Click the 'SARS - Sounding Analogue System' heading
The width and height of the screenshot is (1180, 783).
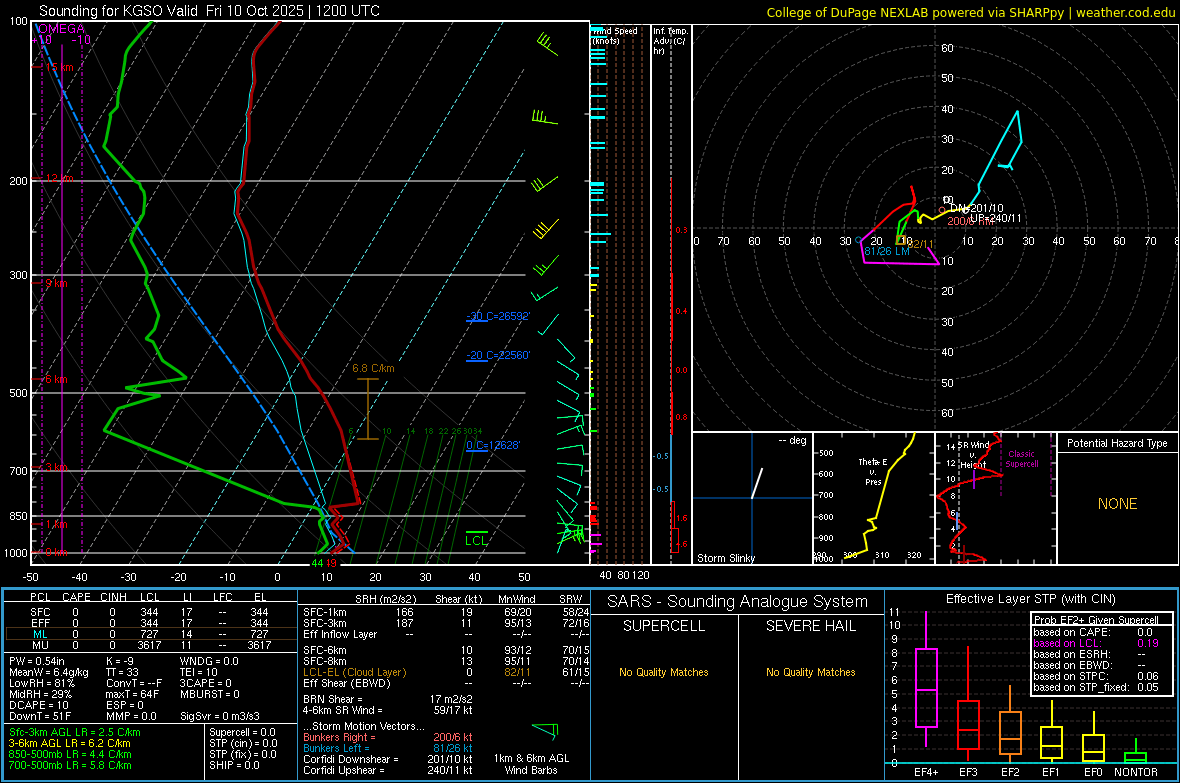coord(737,602)
